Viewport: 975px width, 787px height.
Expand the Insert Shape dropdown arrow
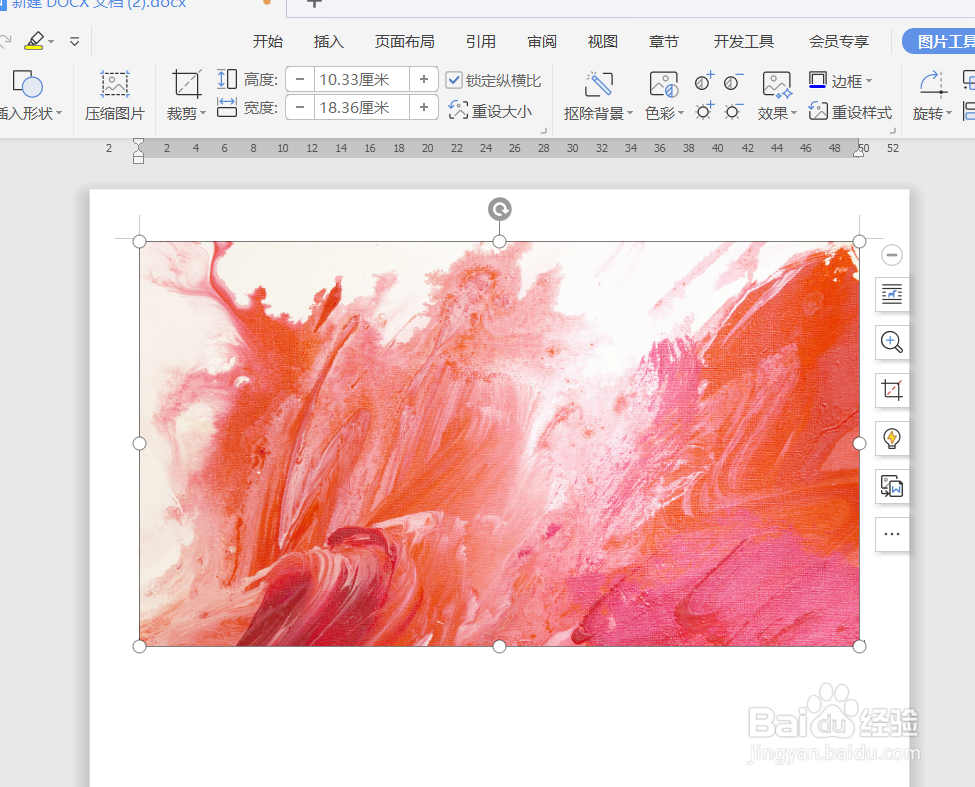pos(59,114)
